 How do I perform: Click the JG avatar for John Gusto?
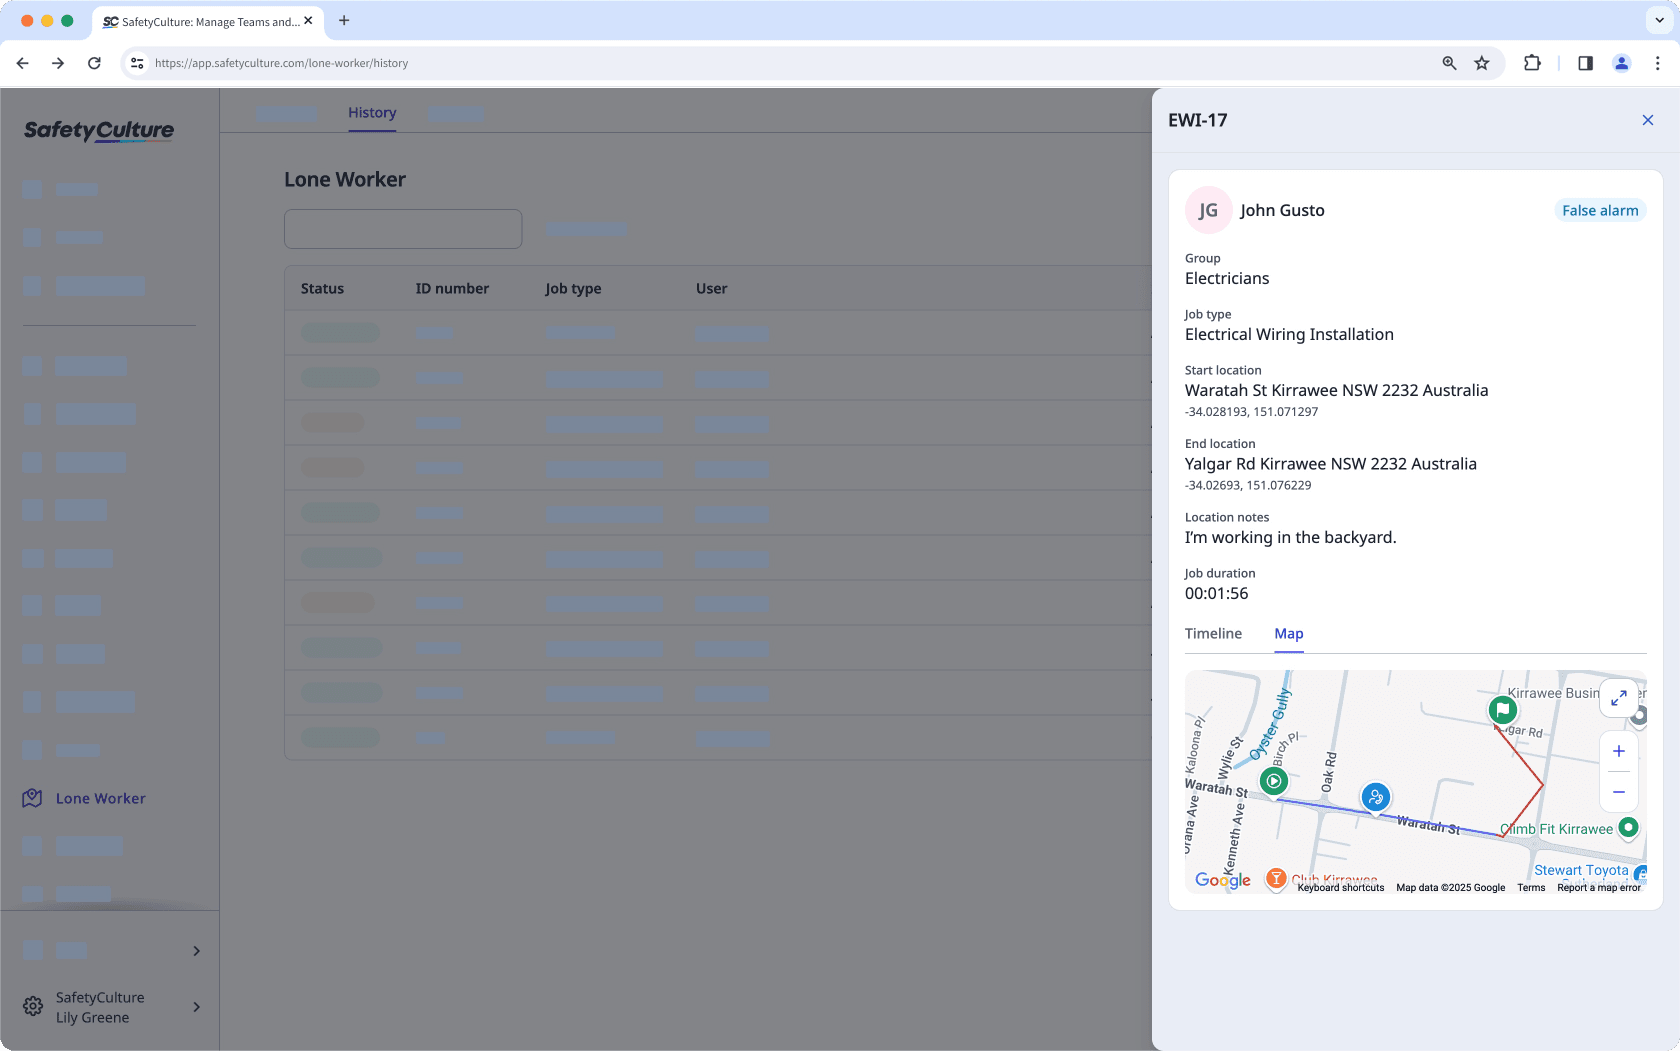(1208, 210)
